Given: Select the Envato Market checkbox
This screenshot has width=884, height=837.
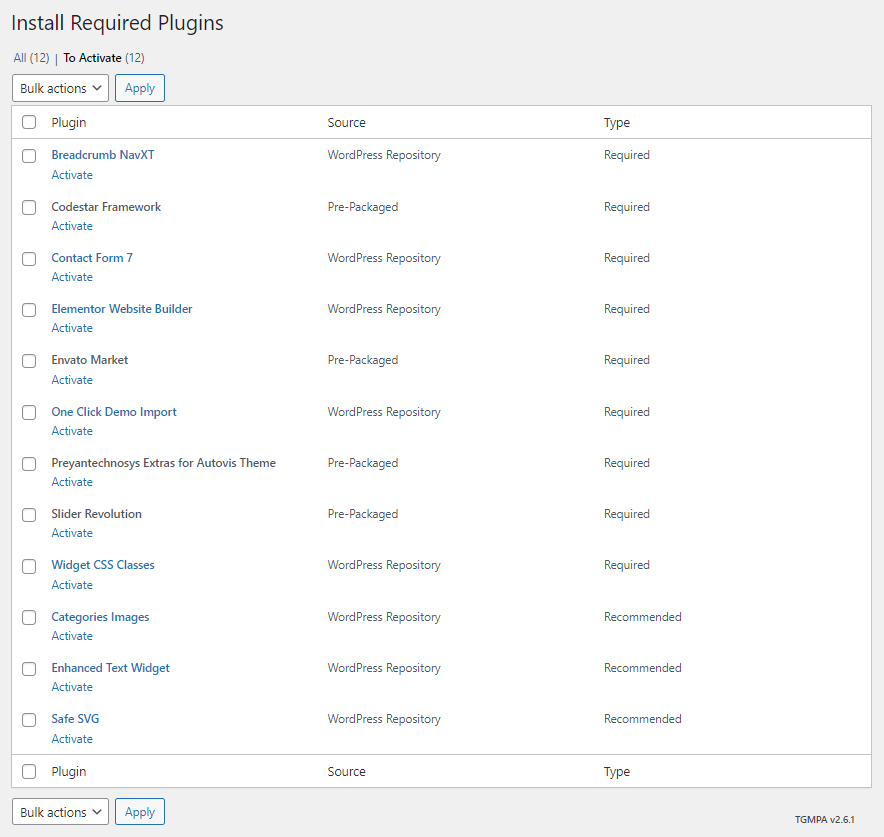Looking at the screenshot, I should click(x=29, y=361).
